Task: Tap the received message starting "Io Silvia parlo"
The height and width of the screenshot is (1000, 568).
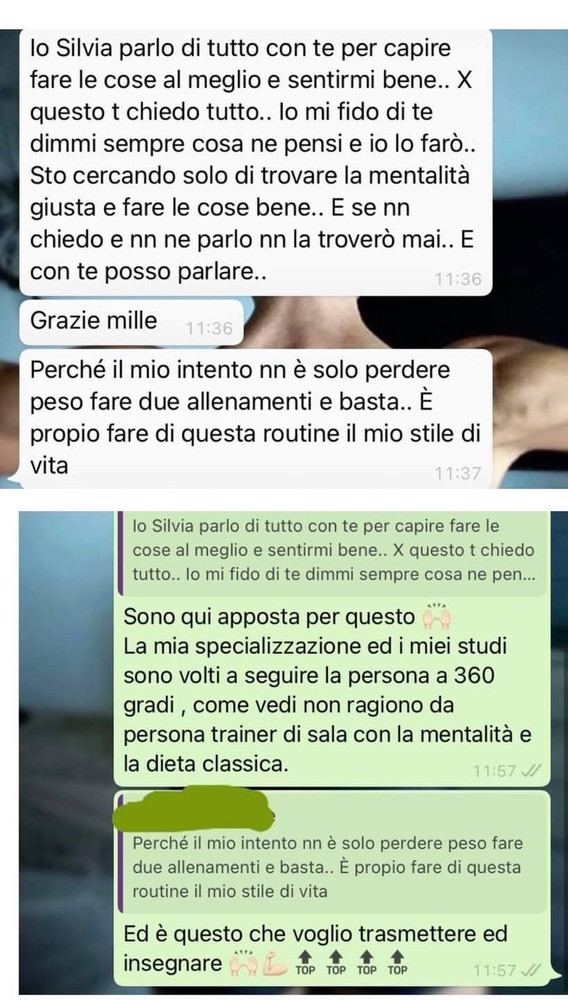Action: pyautogui.click(x=256, y=162)
